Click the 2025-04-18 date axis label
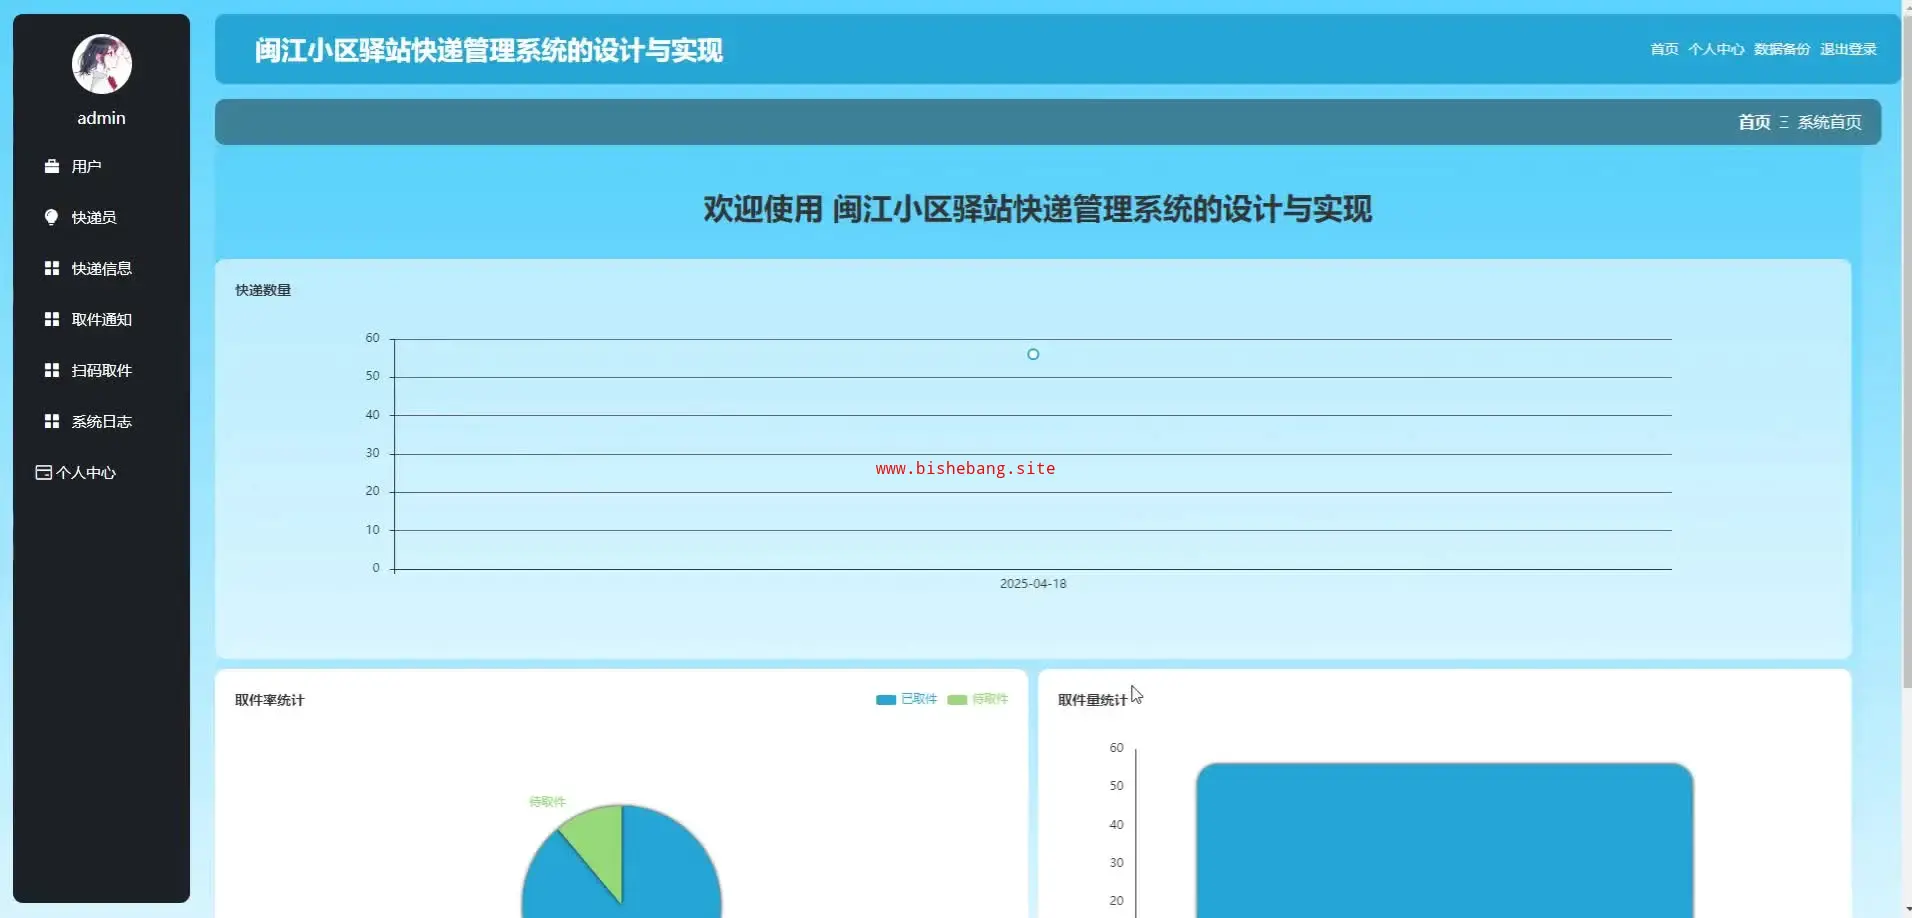 1033,584
